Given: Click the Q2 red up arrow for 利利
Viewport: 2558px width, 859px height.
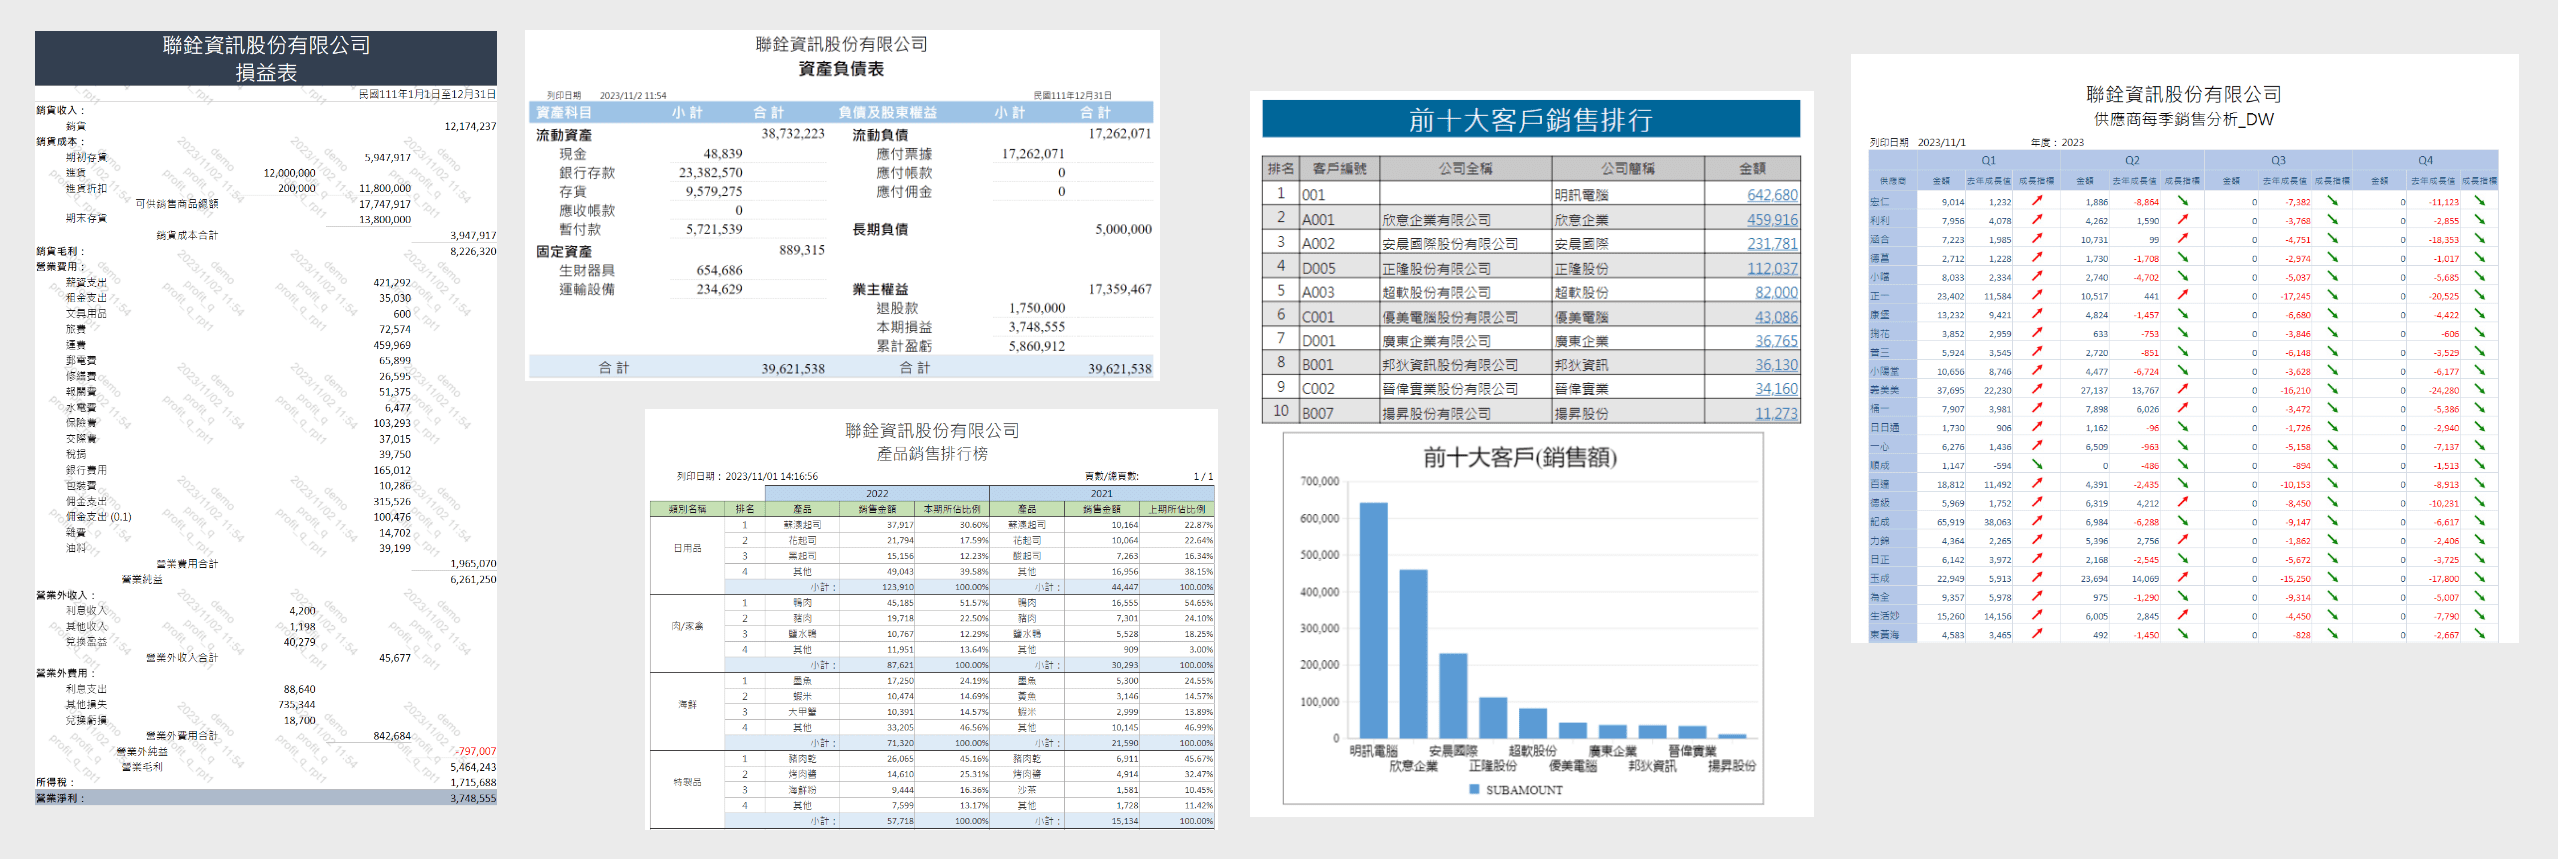Looking at the screenshot, I should click(2183, 220).
